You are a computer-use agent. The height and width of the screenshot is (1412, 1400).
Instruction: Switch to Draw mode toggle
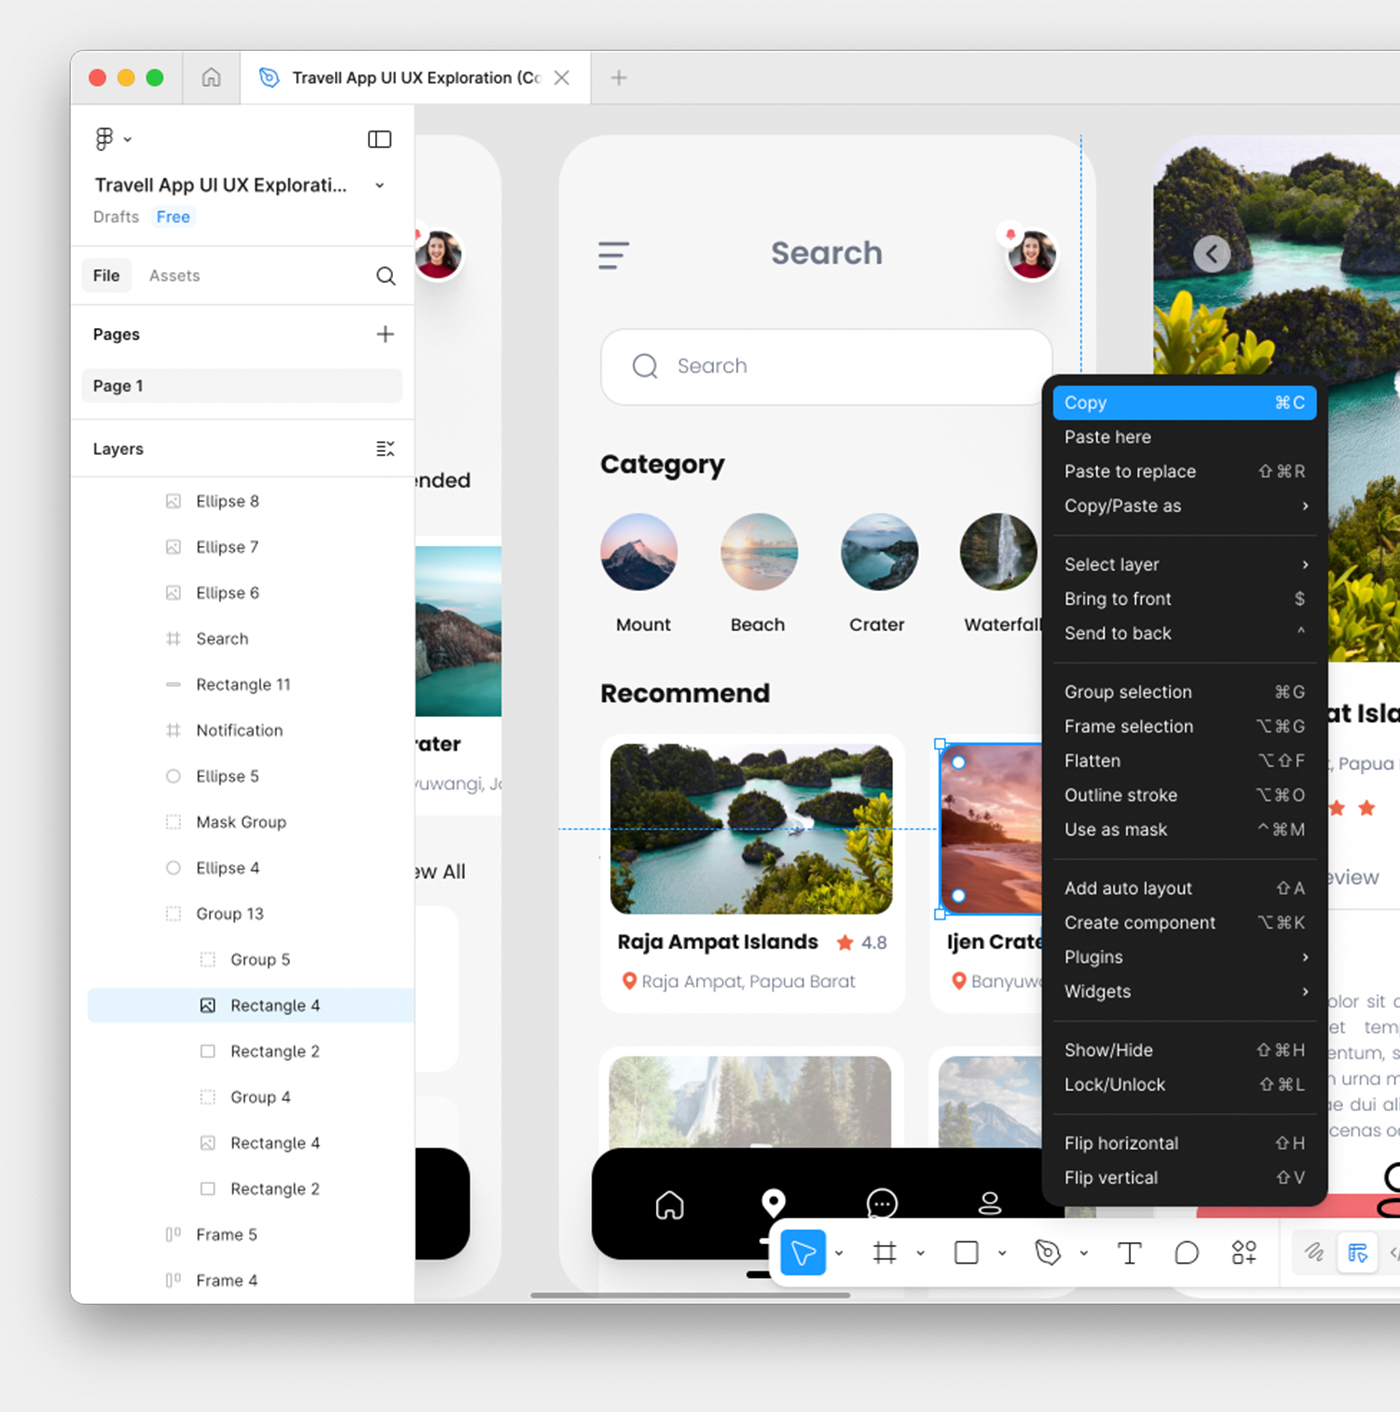coord(1314,1252)
